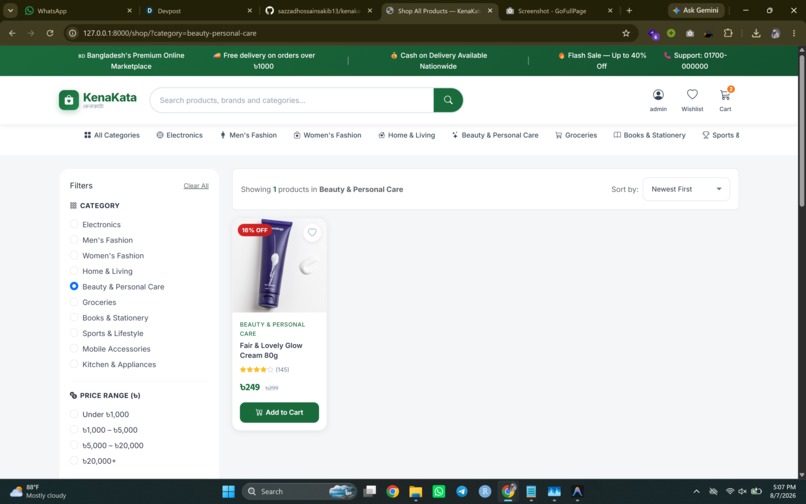Choose price range ৳1,000 – ৳5,000
Screen dimensions: 806x504
(74, 429)
